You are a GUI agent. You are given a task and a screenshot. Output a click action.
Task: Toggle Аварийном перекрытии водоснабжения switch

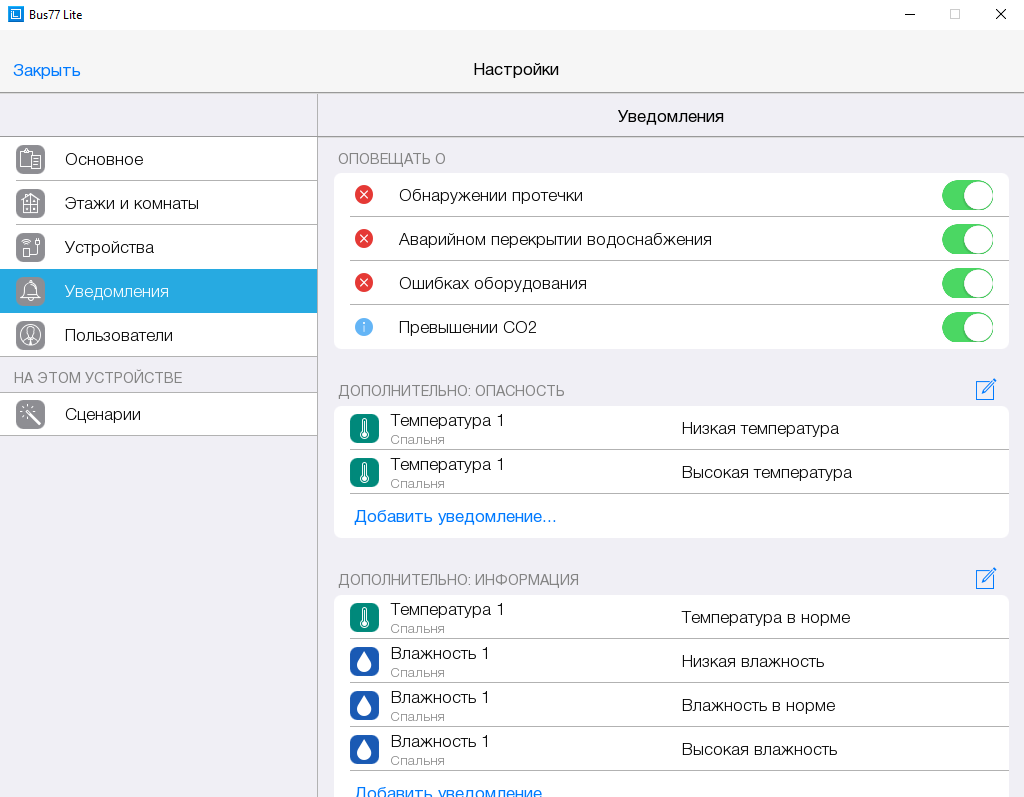(x=967, y=239)
